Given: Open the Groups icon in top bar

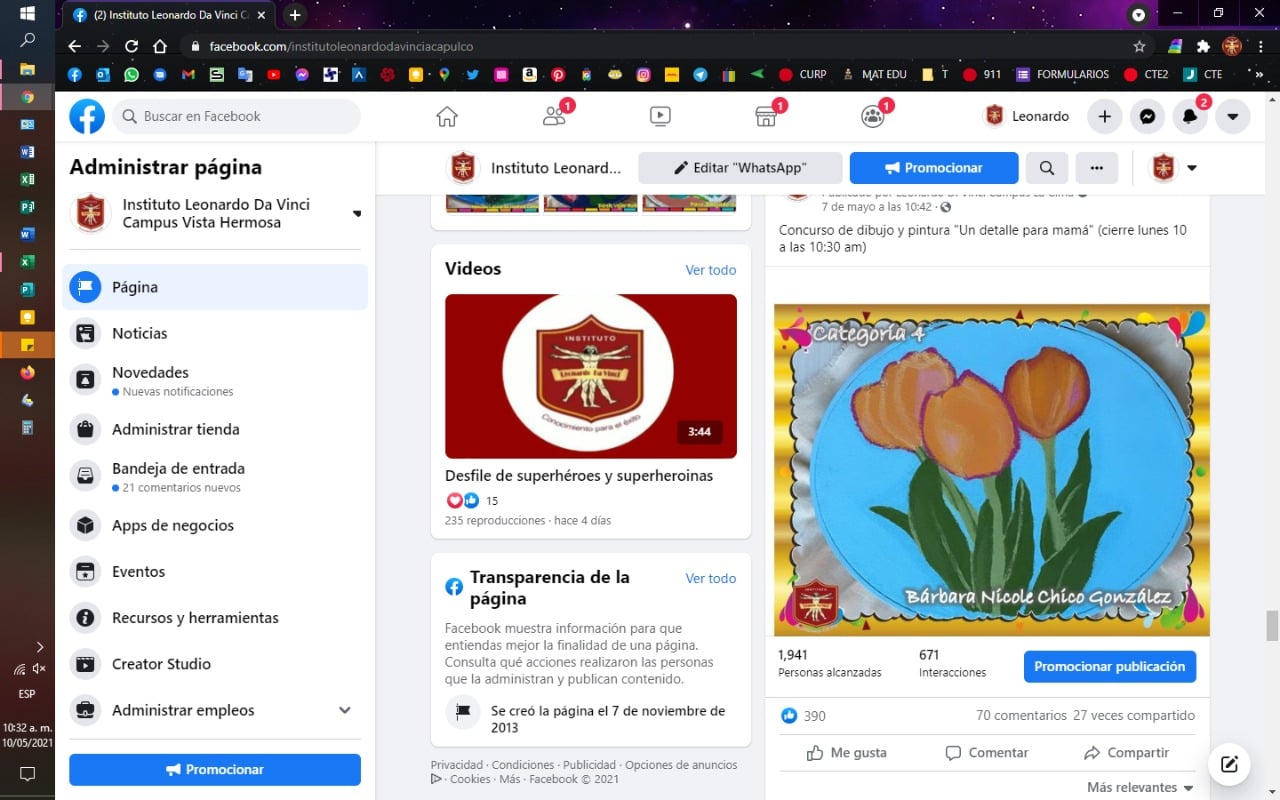Looking at the screenshot, I should [x=873, y=116].
